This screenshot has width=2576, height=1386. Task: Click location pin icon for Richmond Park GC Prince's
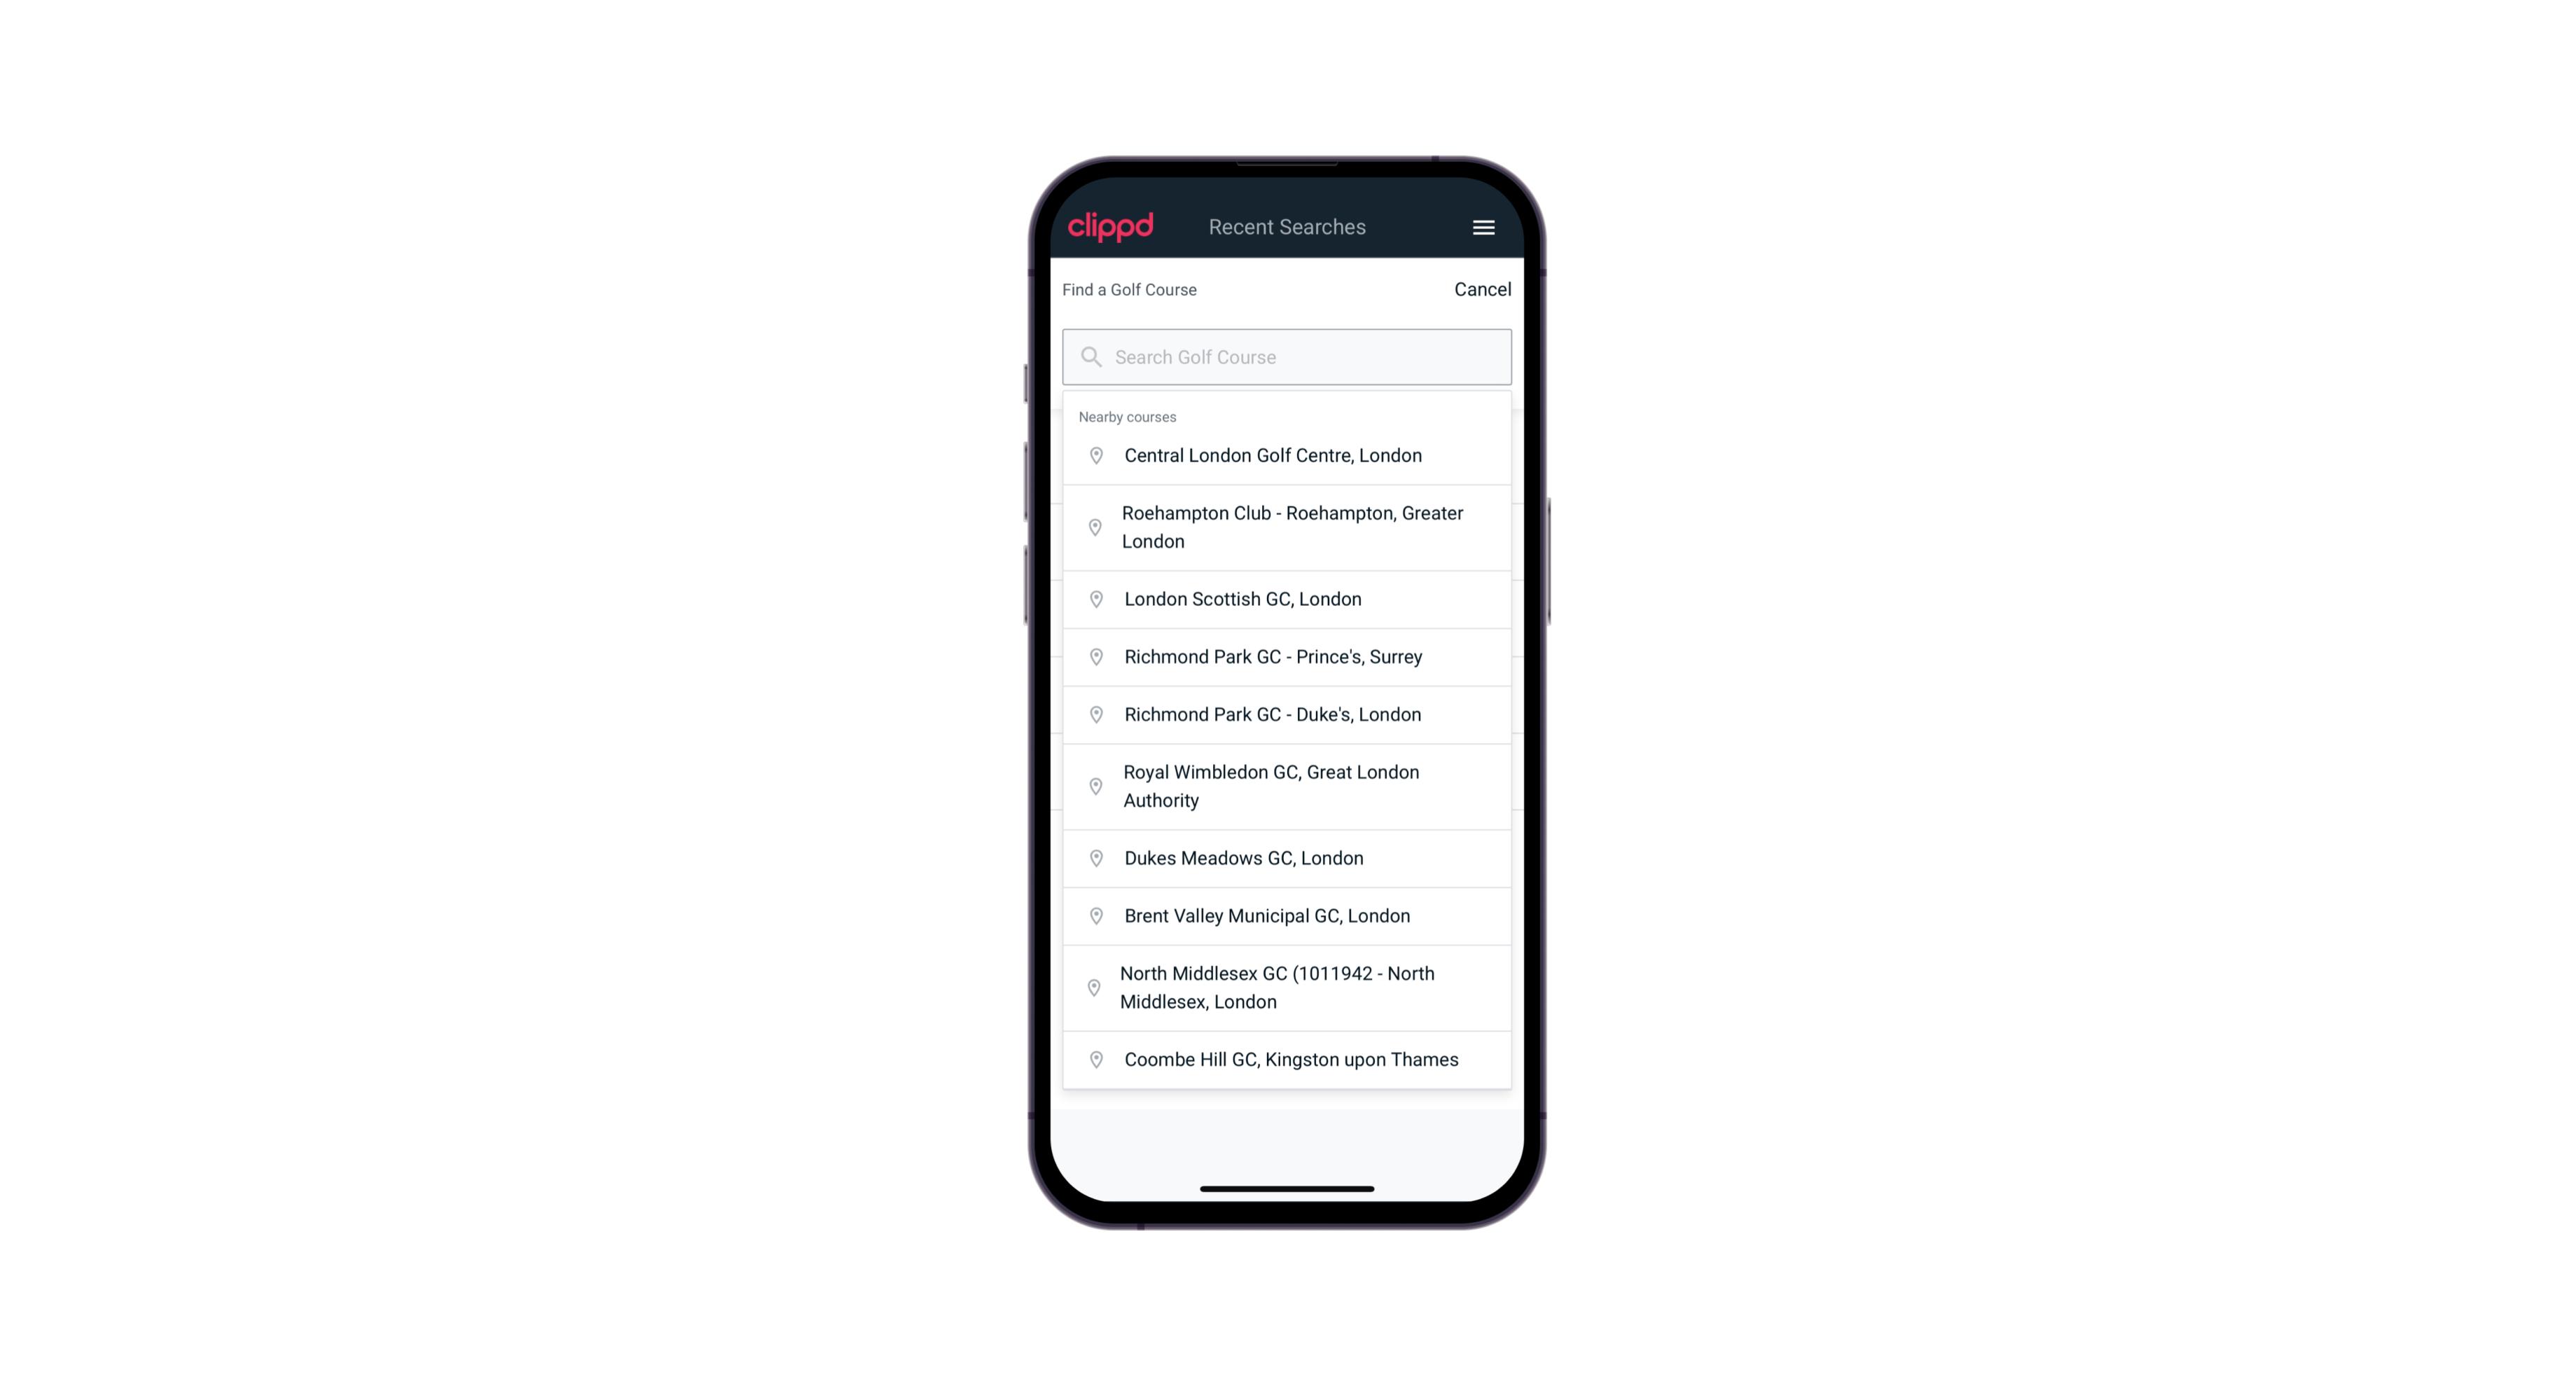(x=1092, y=657)
